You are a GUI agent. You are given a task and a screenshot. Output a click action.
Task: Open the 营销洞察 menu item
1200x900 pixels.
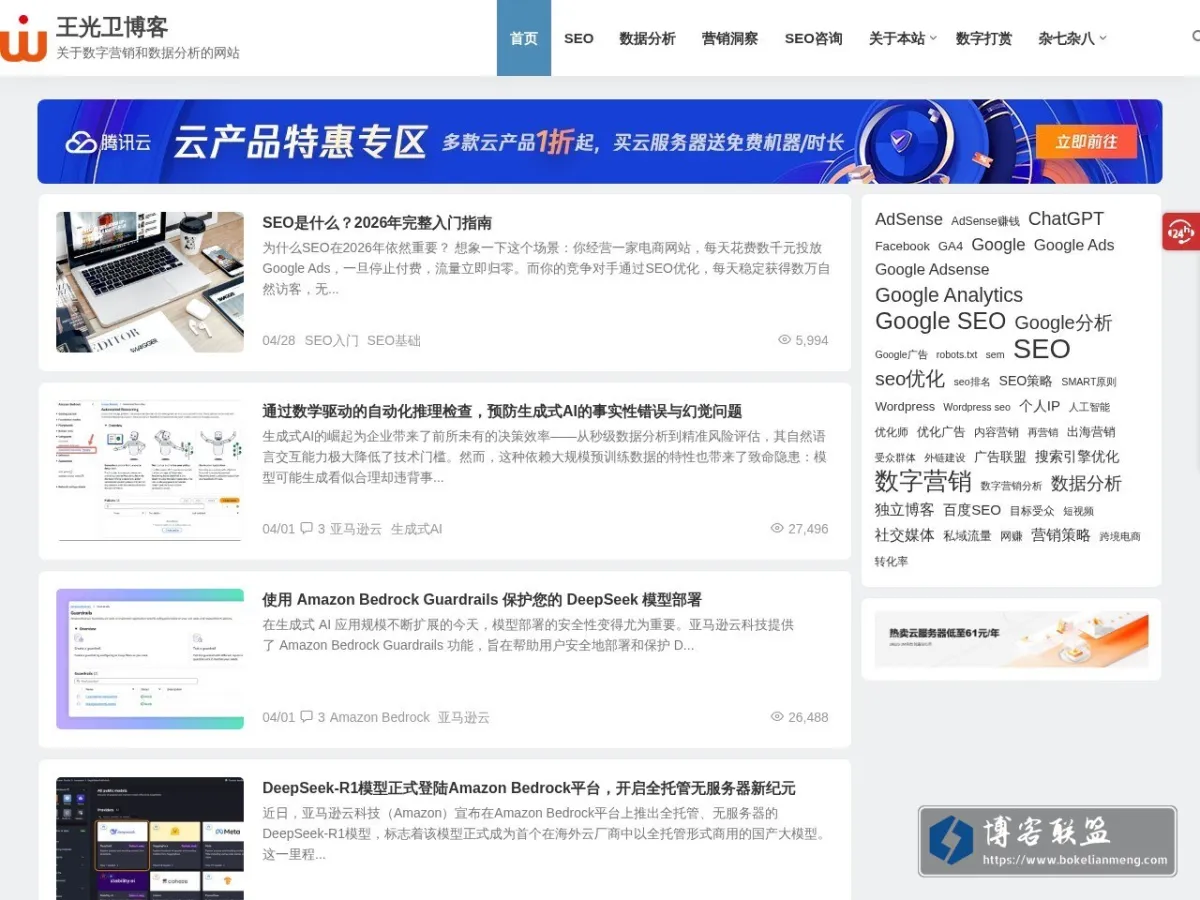pyautogui.click(x=730, y=38)
